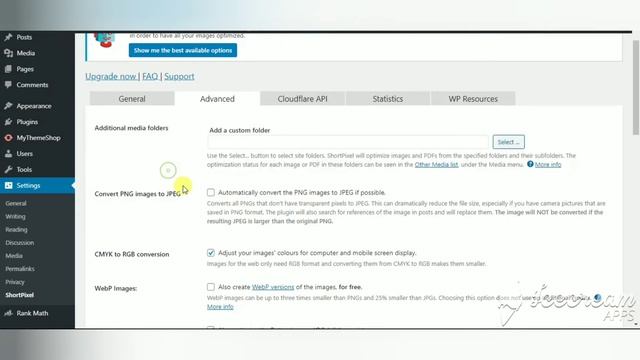Click the Plugins plug icon

(x=8, y=122)
